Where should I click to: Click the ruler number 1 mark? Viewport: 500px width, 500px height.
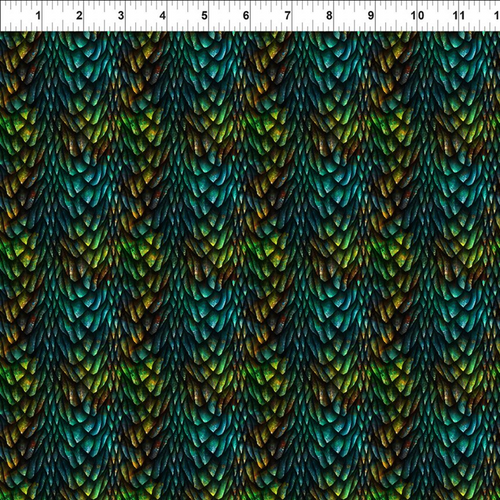coord(38,15)
